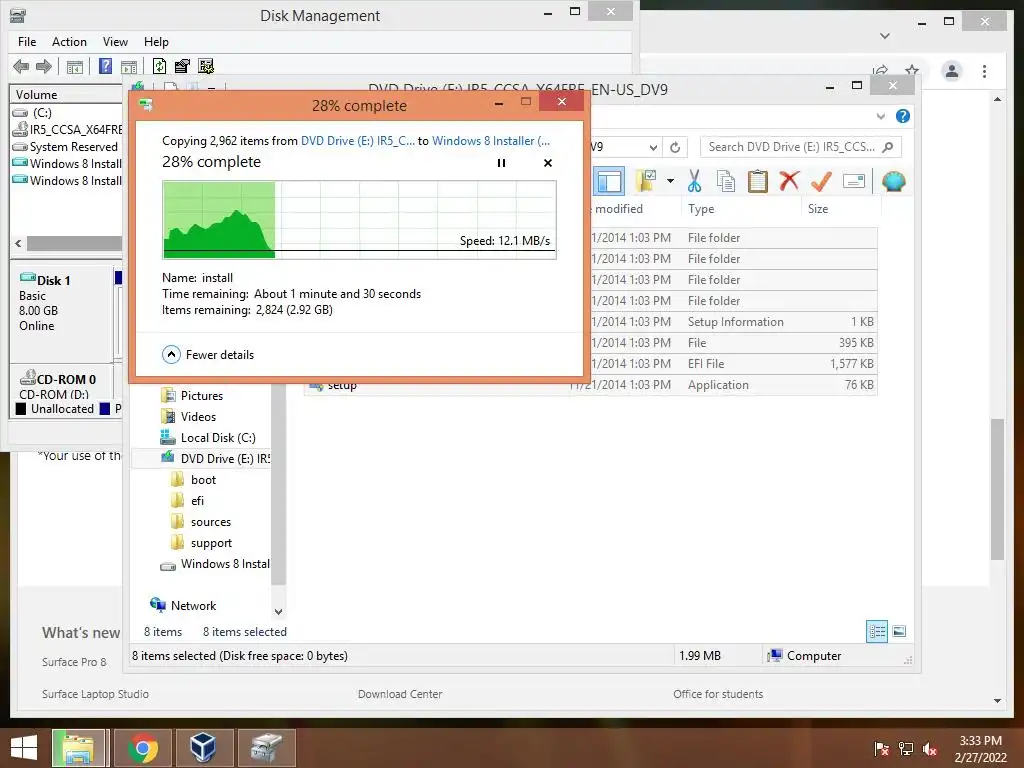Open the View menu in Disk Management

click(x=115, y=42)
